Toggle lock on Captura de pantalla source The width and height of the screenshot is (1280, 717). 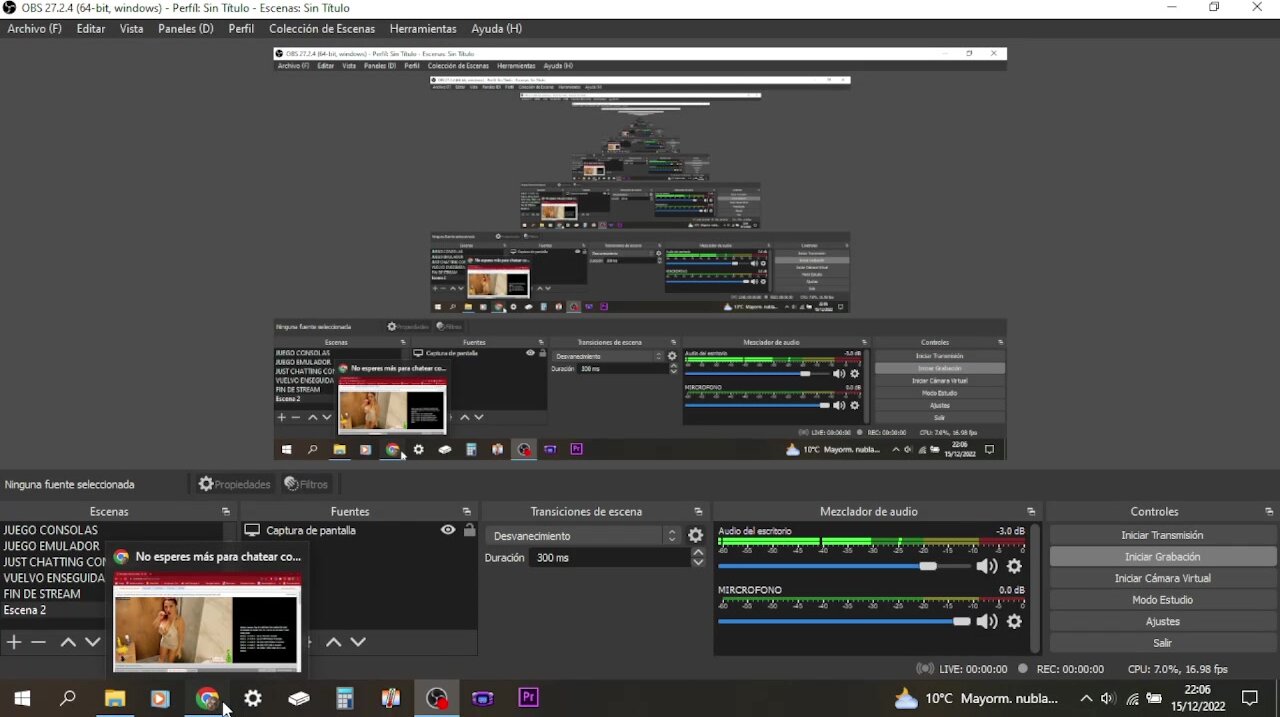[x=469, y=530]
